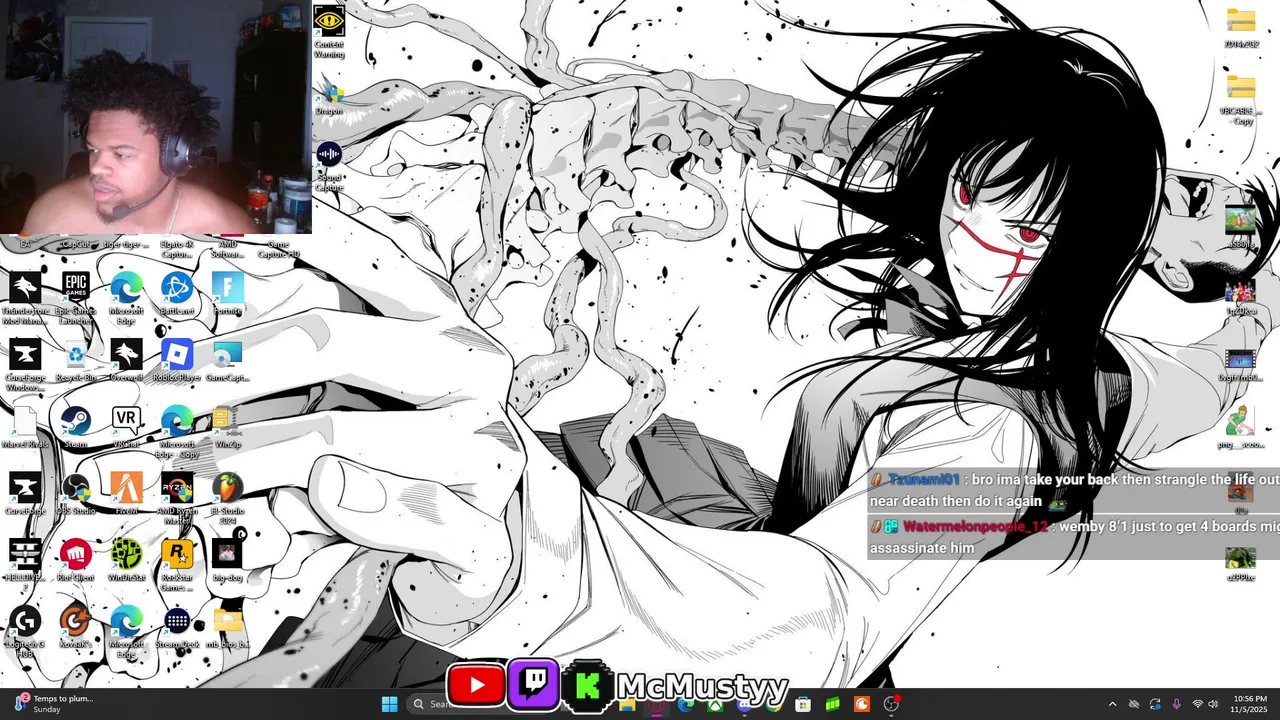Screen dimensions: 1280x720
Task: Click the Elgato 4K Capture label
Action: [x=177, y=249]
